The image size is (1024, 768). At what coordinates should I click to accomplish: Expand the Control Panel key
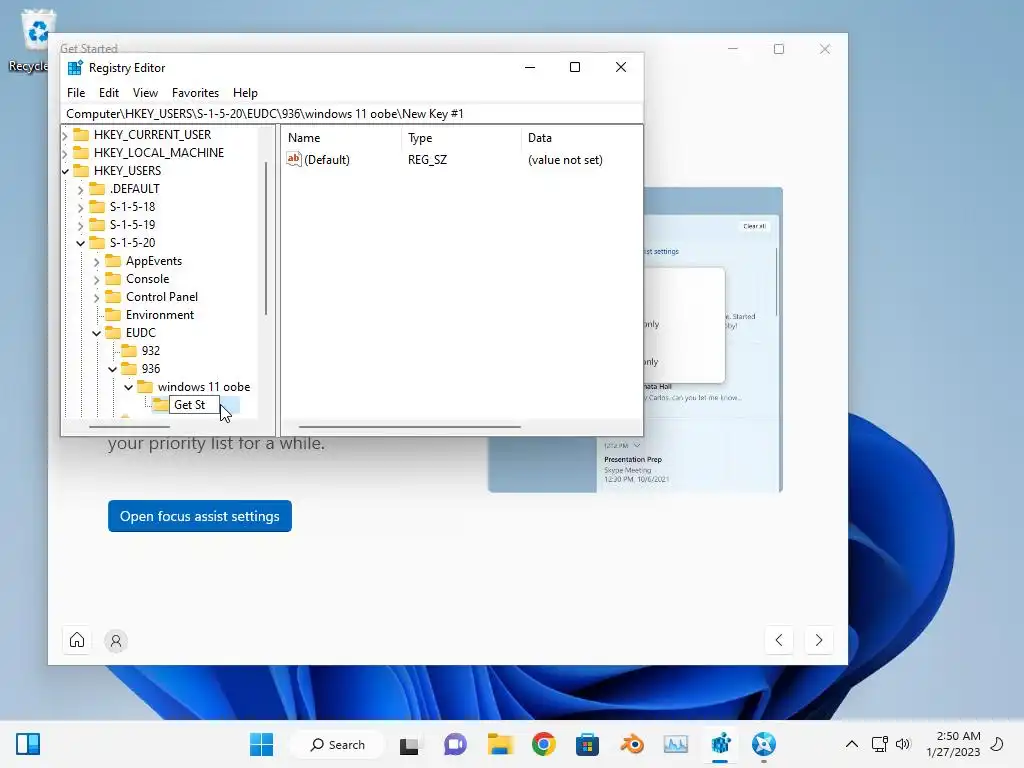click(x=97, y=297)
